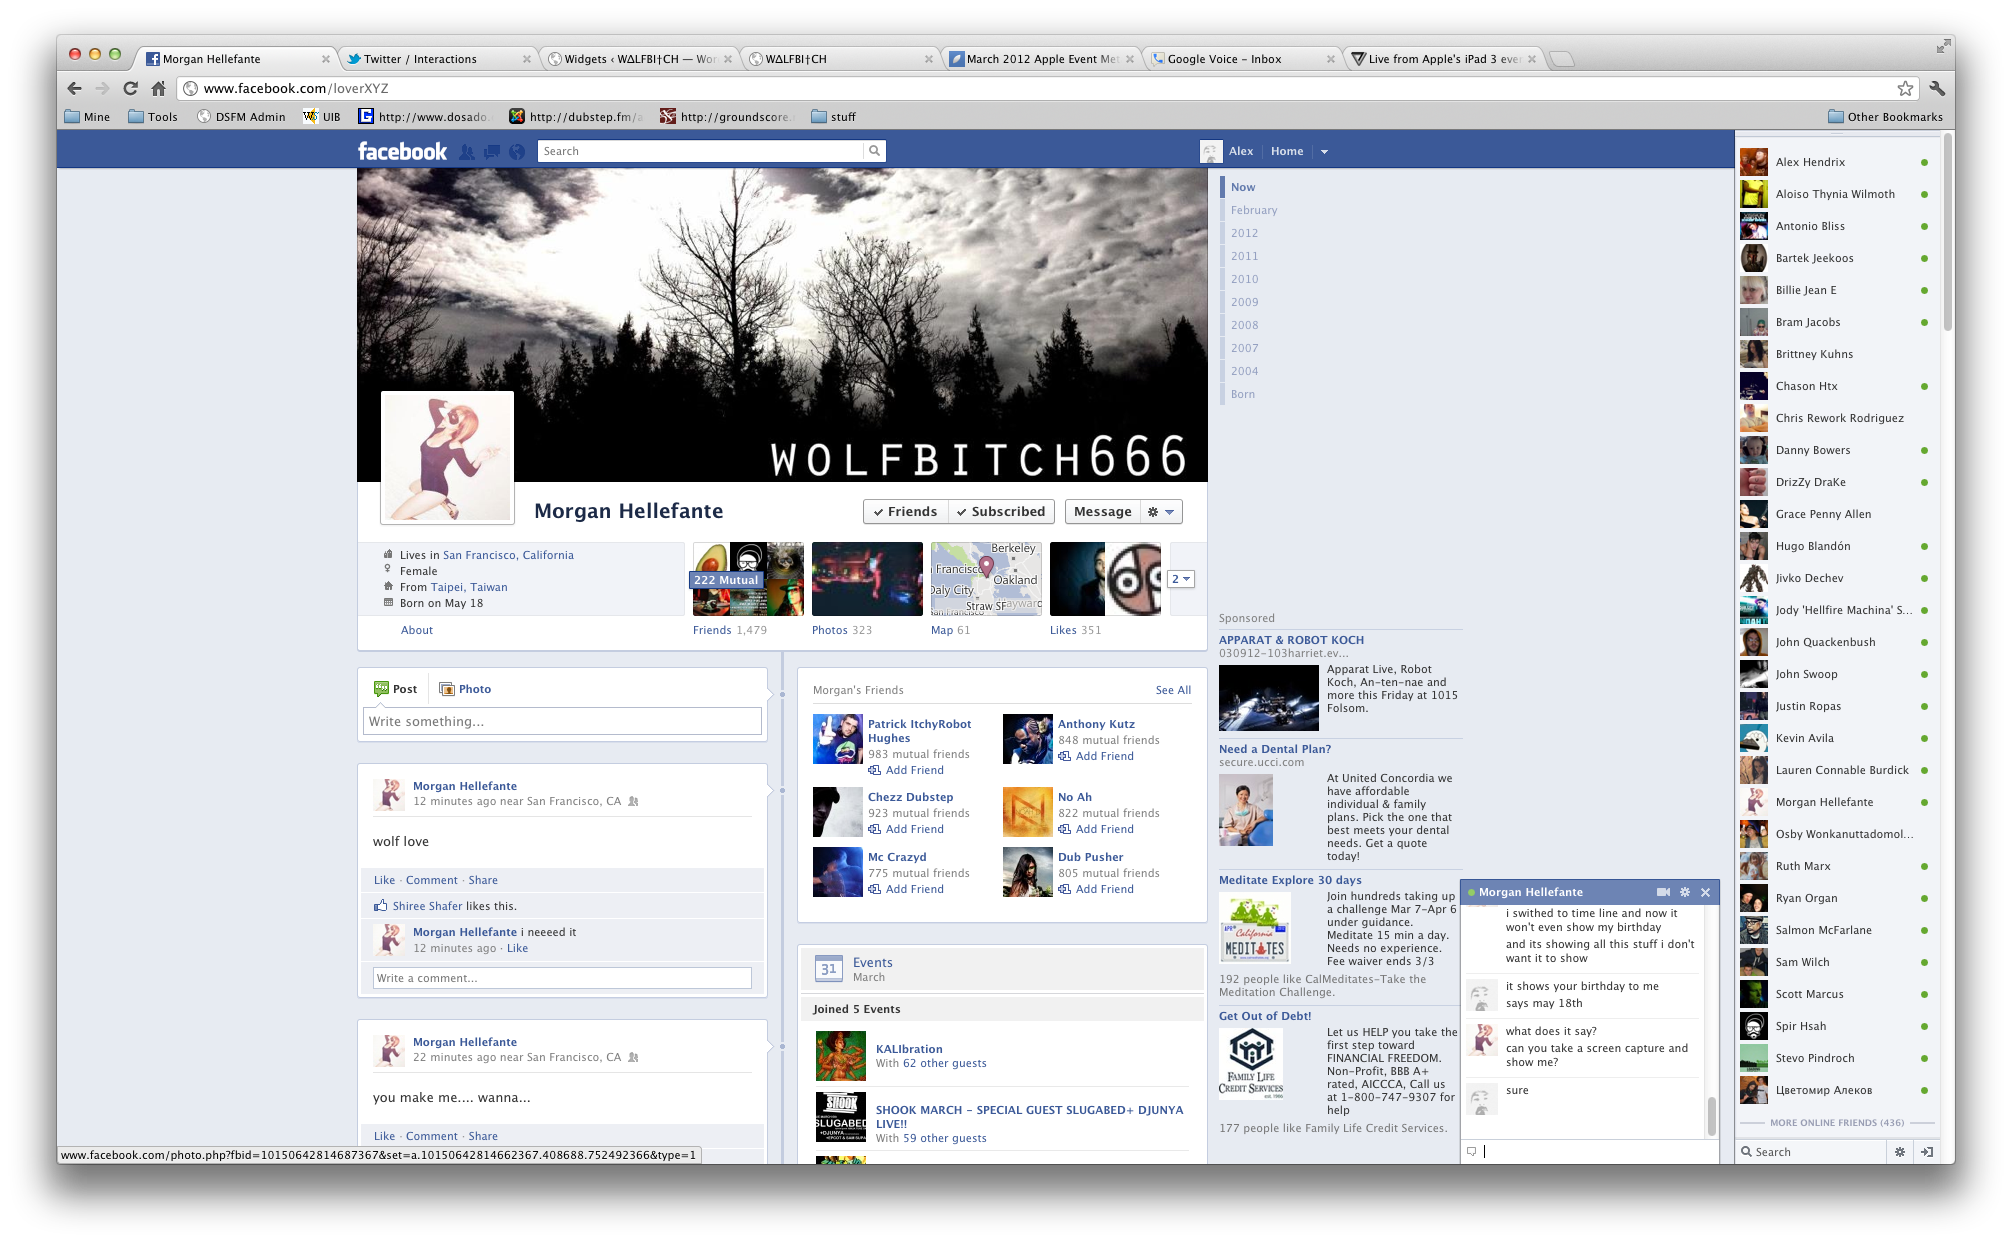Jump to Born on timeline
The width and height of the screenshot is (2012, 1243).
coord(1243,394)
